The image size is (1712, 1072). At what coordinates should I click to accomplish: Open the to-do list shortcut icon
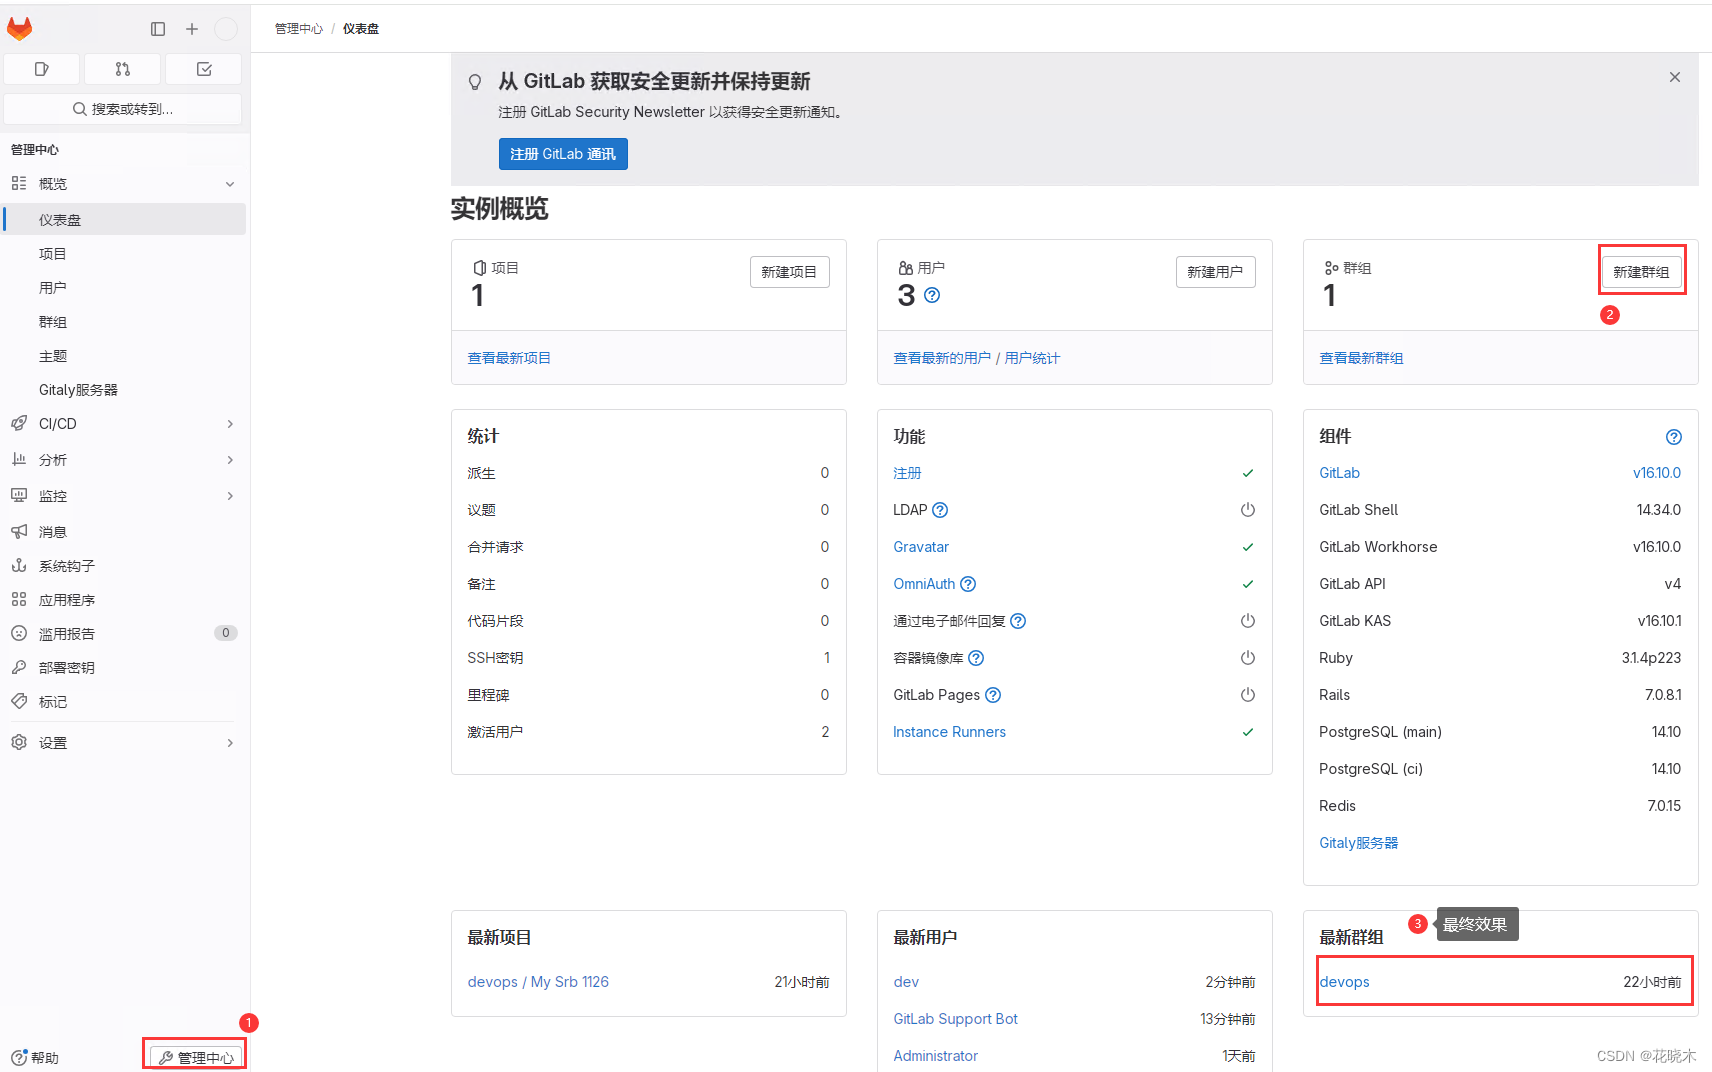[x=204, y=69]
